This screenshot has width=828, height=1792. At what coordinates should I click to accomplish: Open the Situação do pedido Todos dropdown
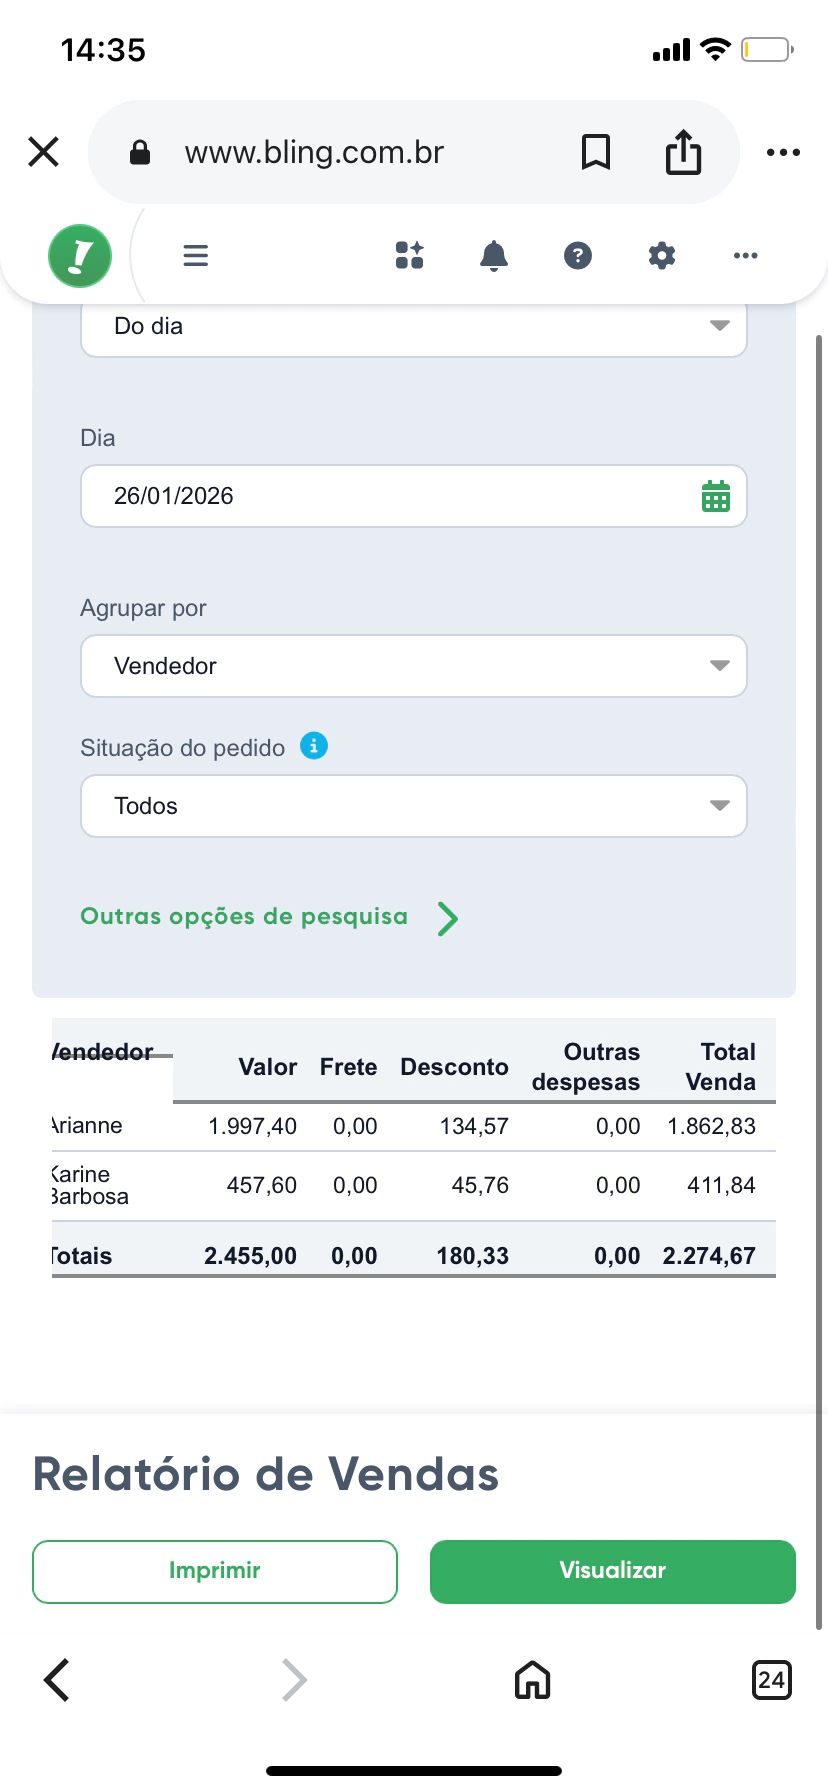(x=414, y=806)
